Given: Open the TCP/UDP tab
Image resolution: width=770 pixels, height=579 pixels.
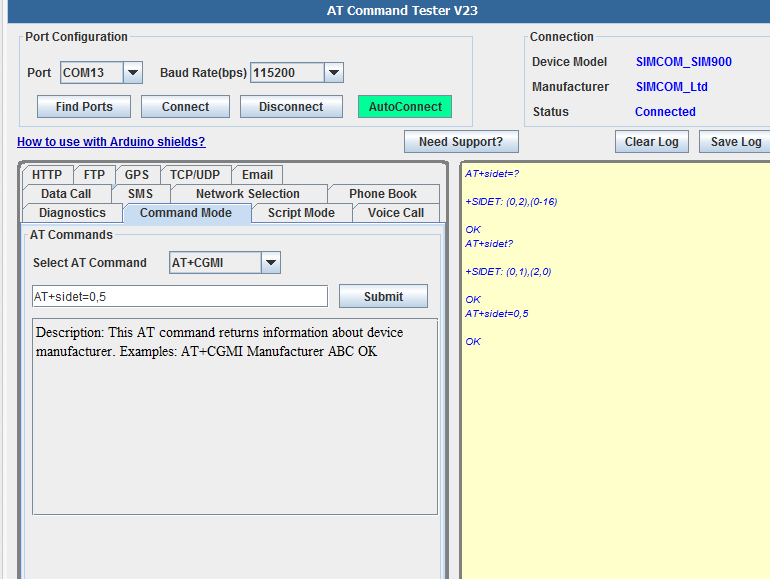Looking at the screenshot, I should pos(195,175).
